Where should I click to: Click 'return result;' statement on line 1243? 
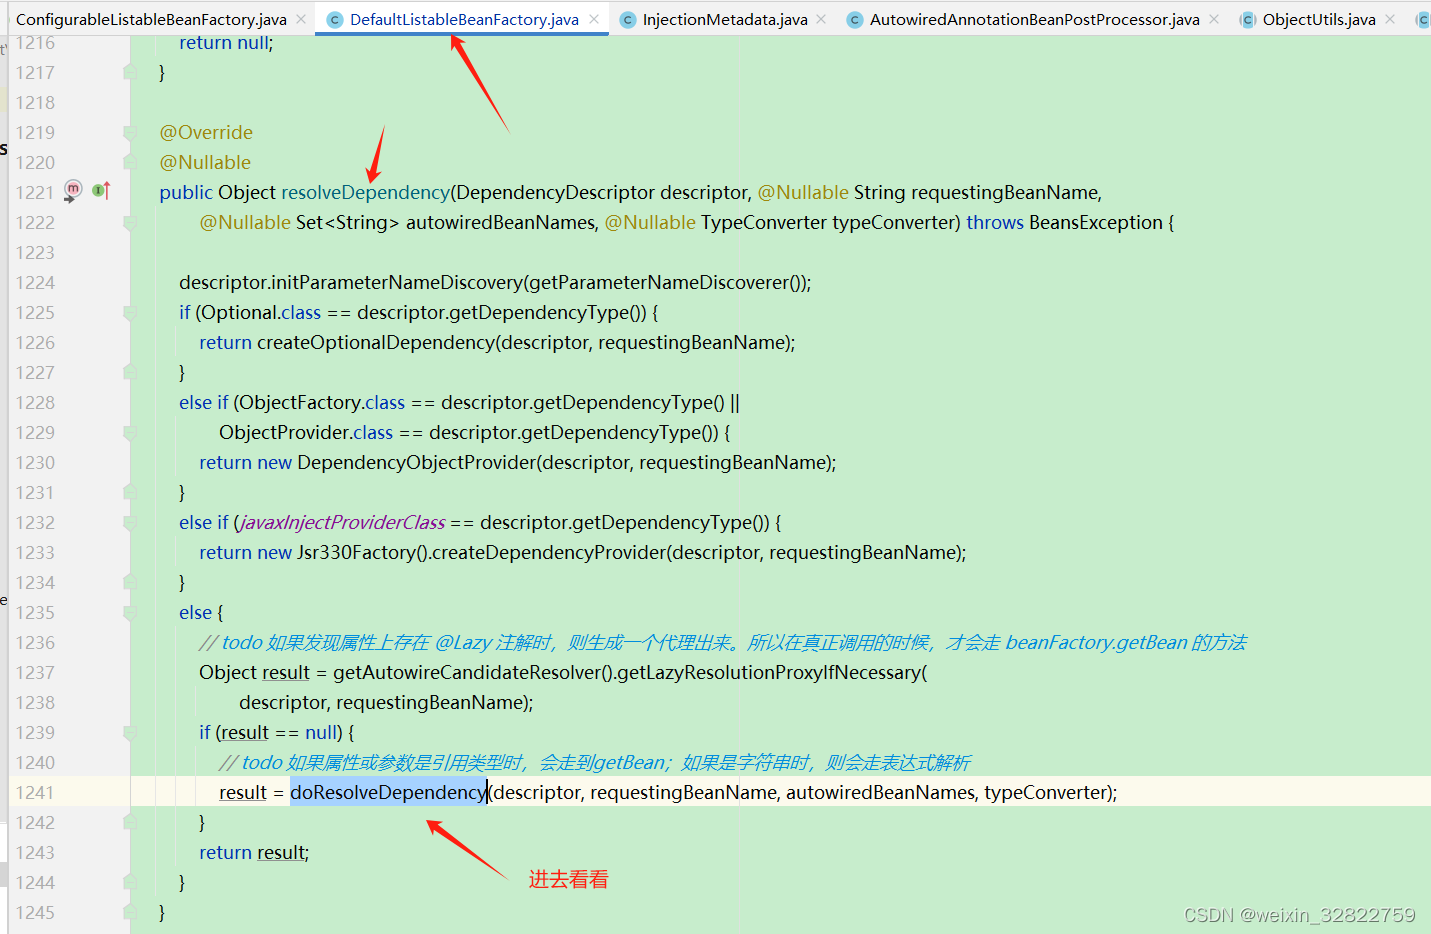[254, 852]
